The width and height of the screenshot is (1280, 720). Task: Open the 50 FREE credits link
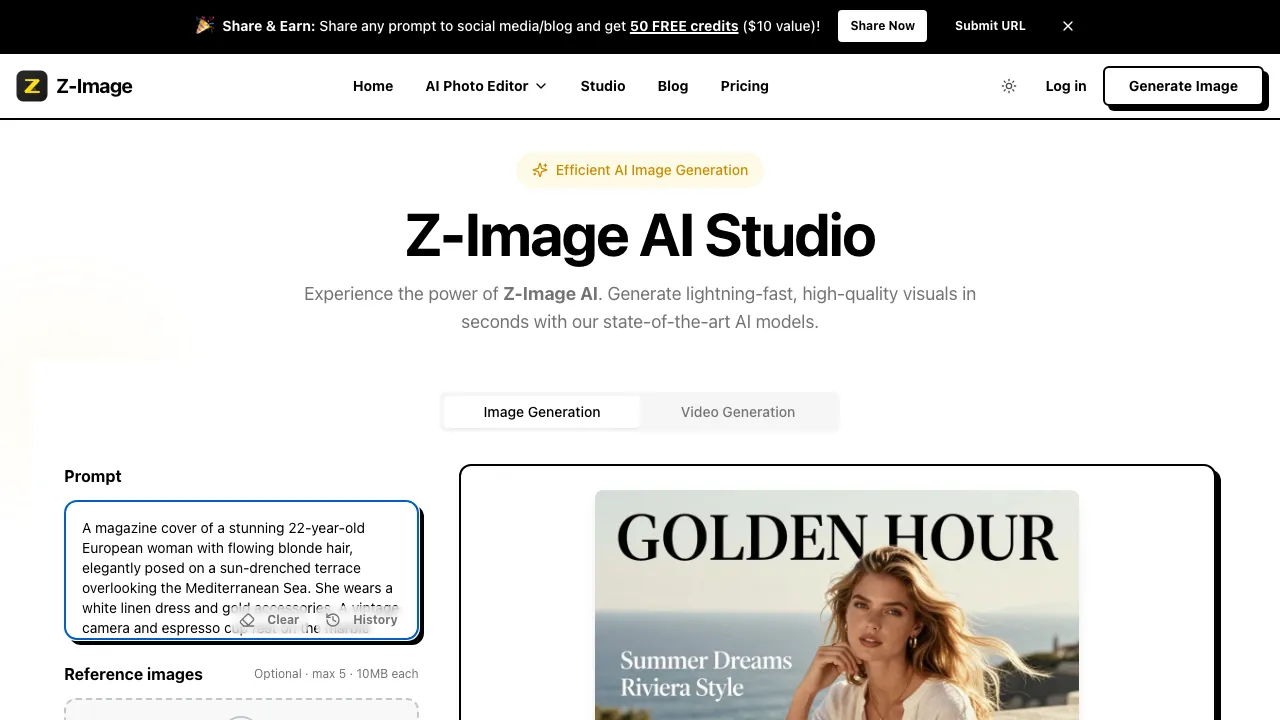pyautogui.click(x=684, y=26)
